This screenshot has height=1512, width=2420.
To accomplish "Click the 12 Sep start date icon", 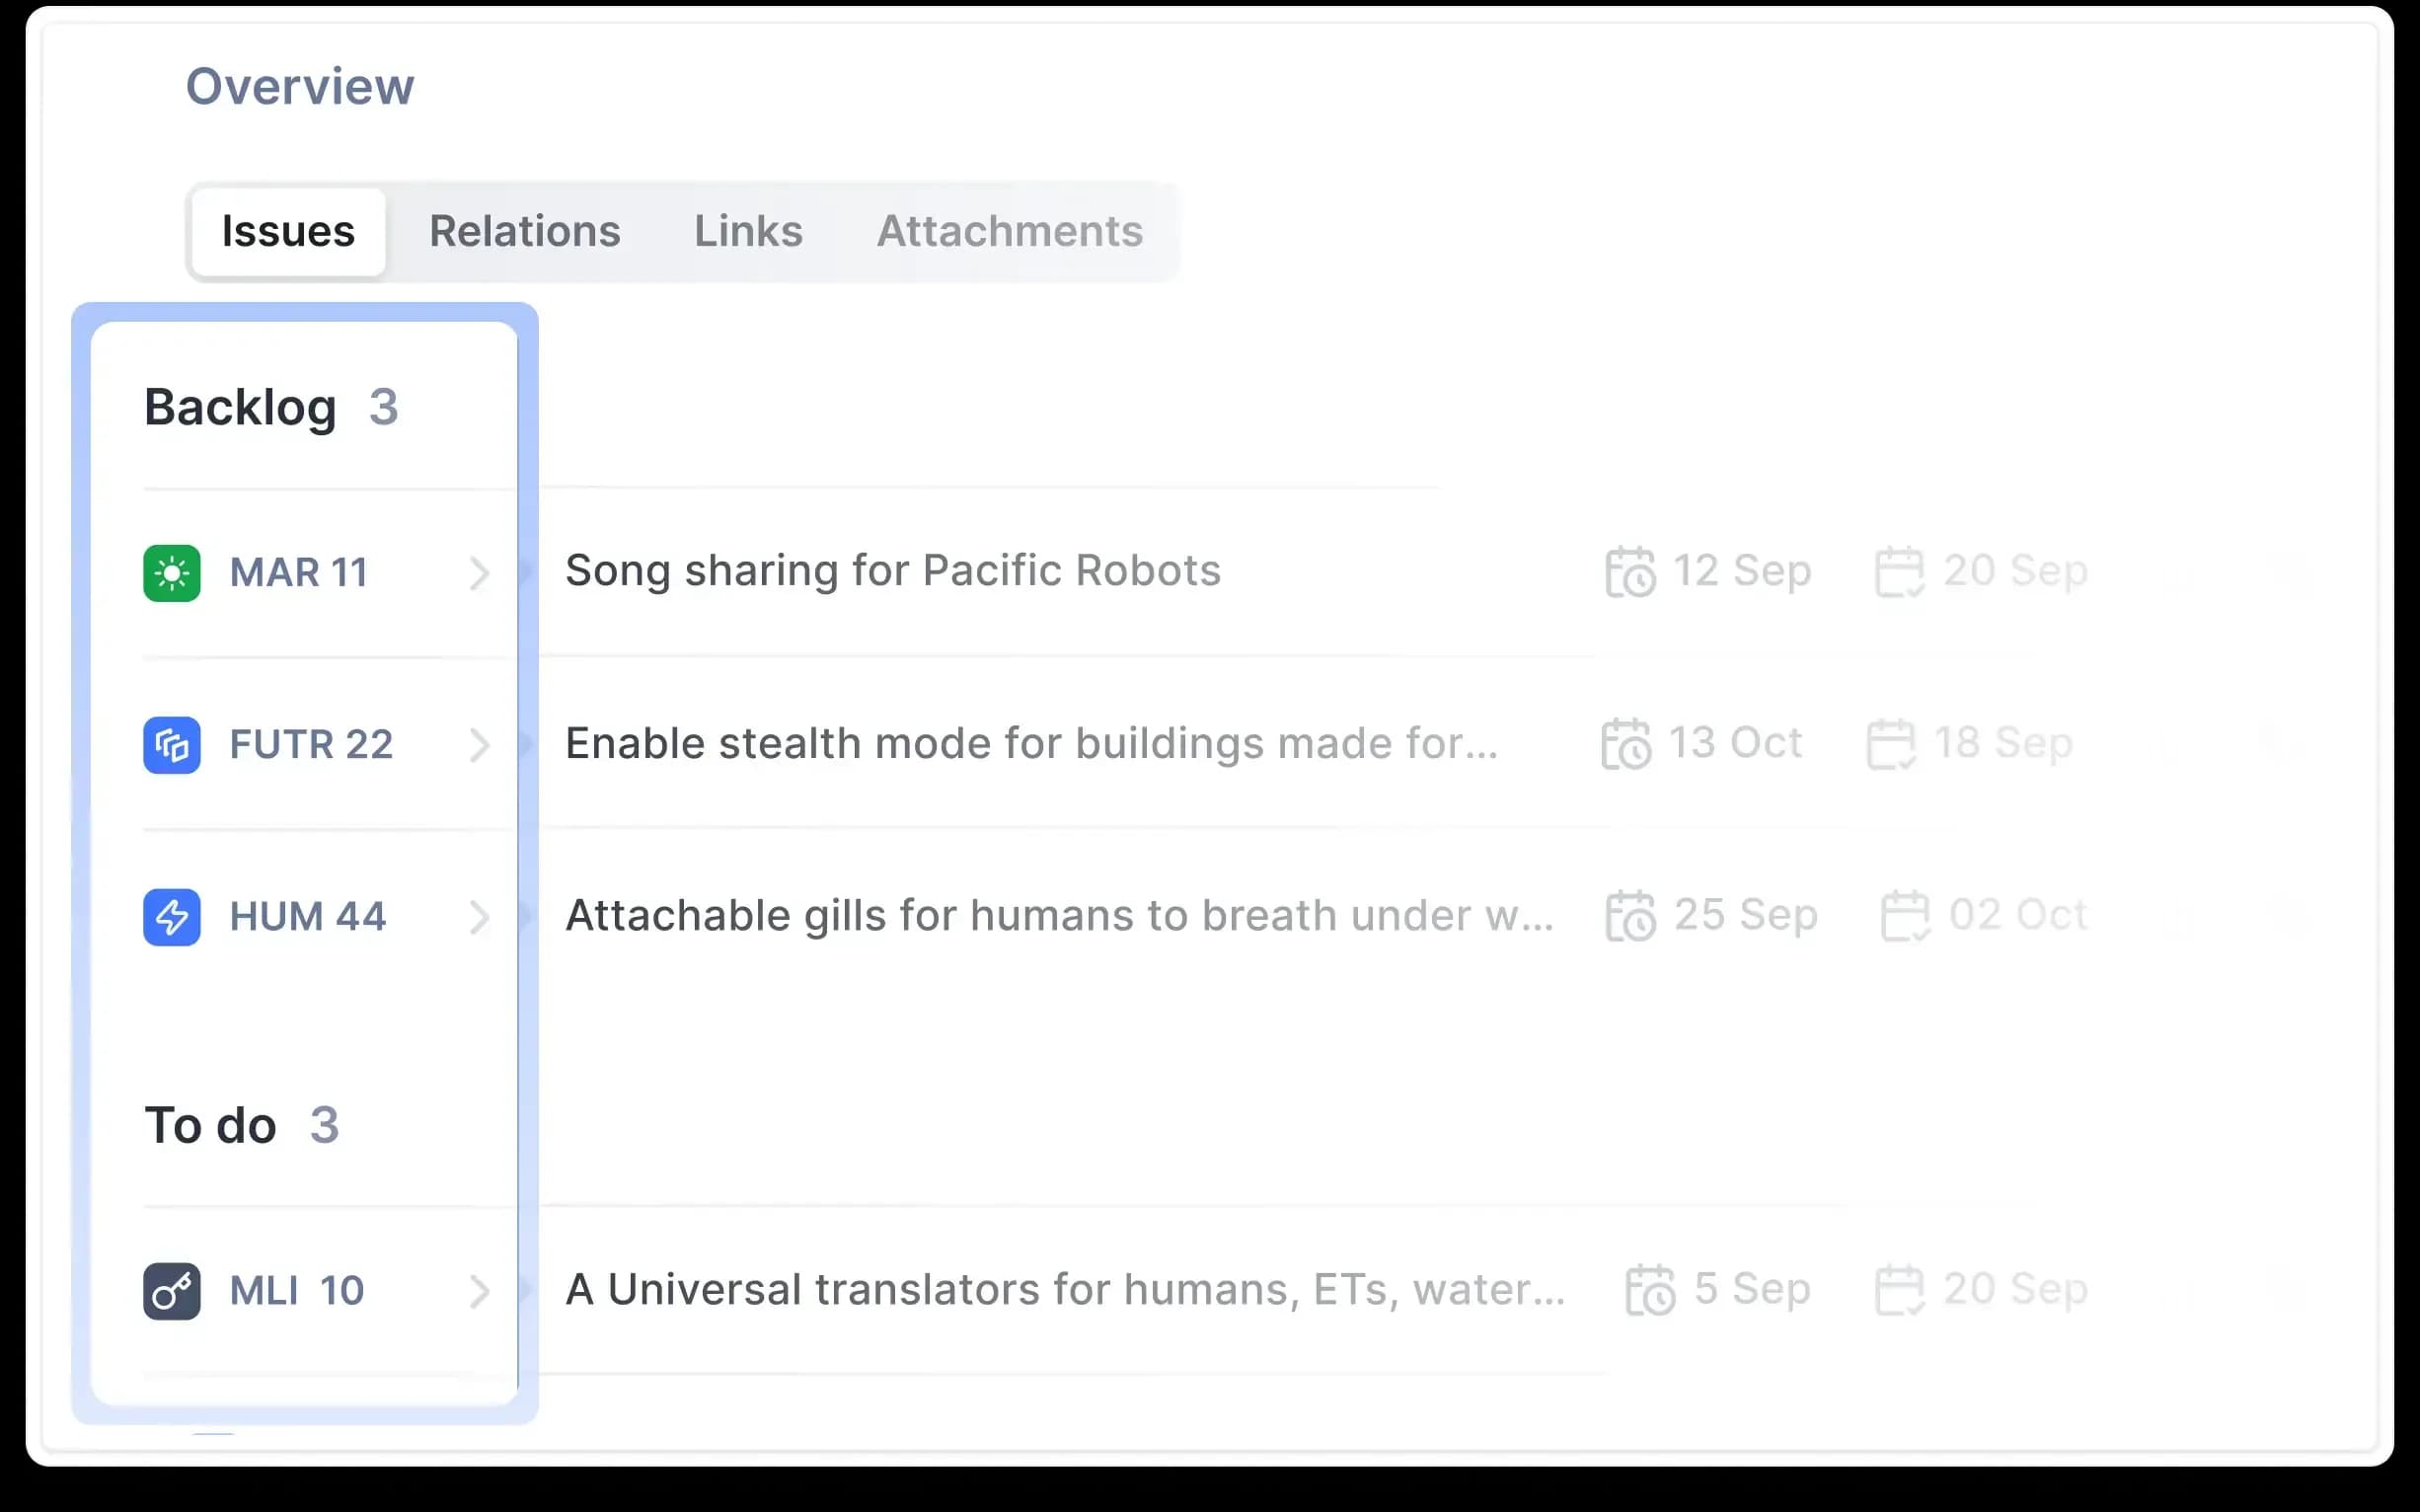I will pos(1630,572).
